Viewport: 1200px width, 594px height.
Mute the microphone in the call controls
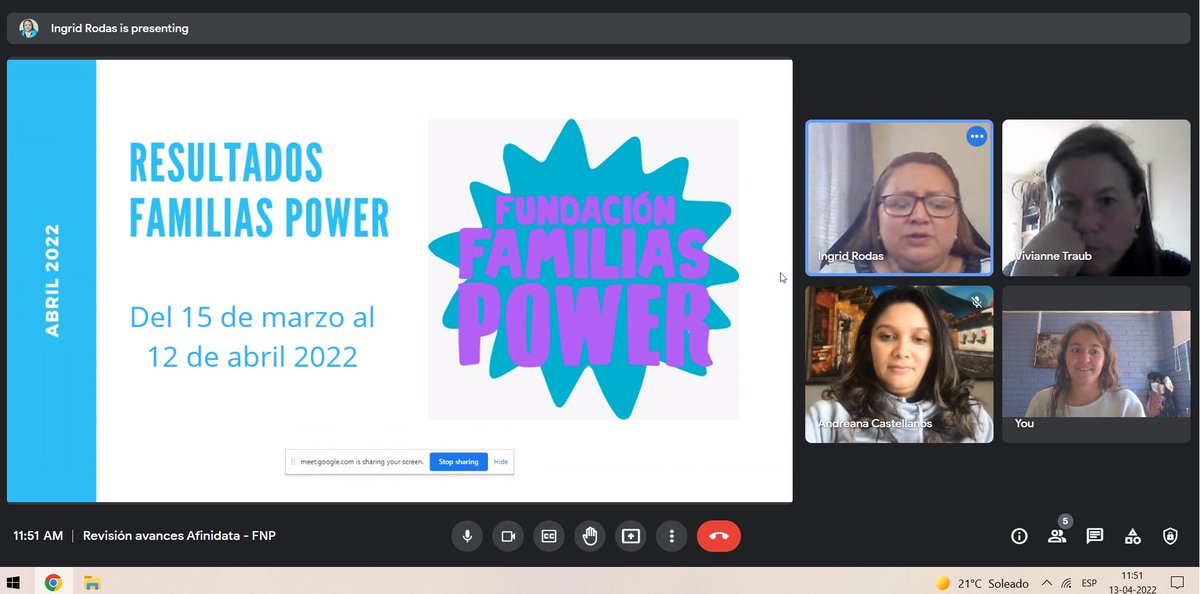tap(466, 536)
